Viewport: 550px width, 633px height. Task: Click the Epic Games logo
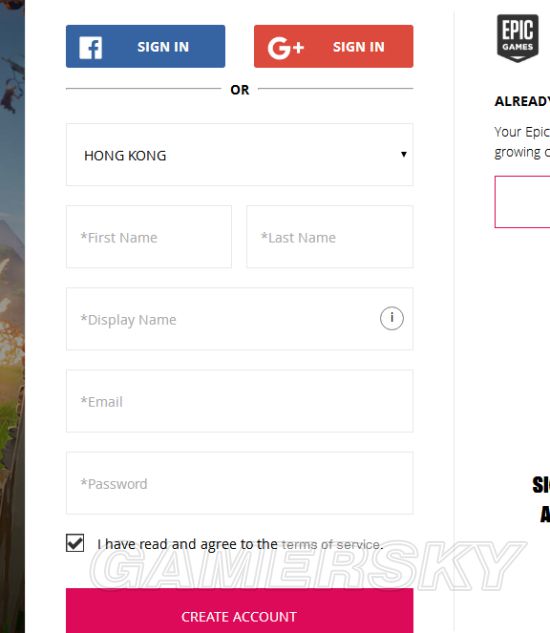point(517,38)
